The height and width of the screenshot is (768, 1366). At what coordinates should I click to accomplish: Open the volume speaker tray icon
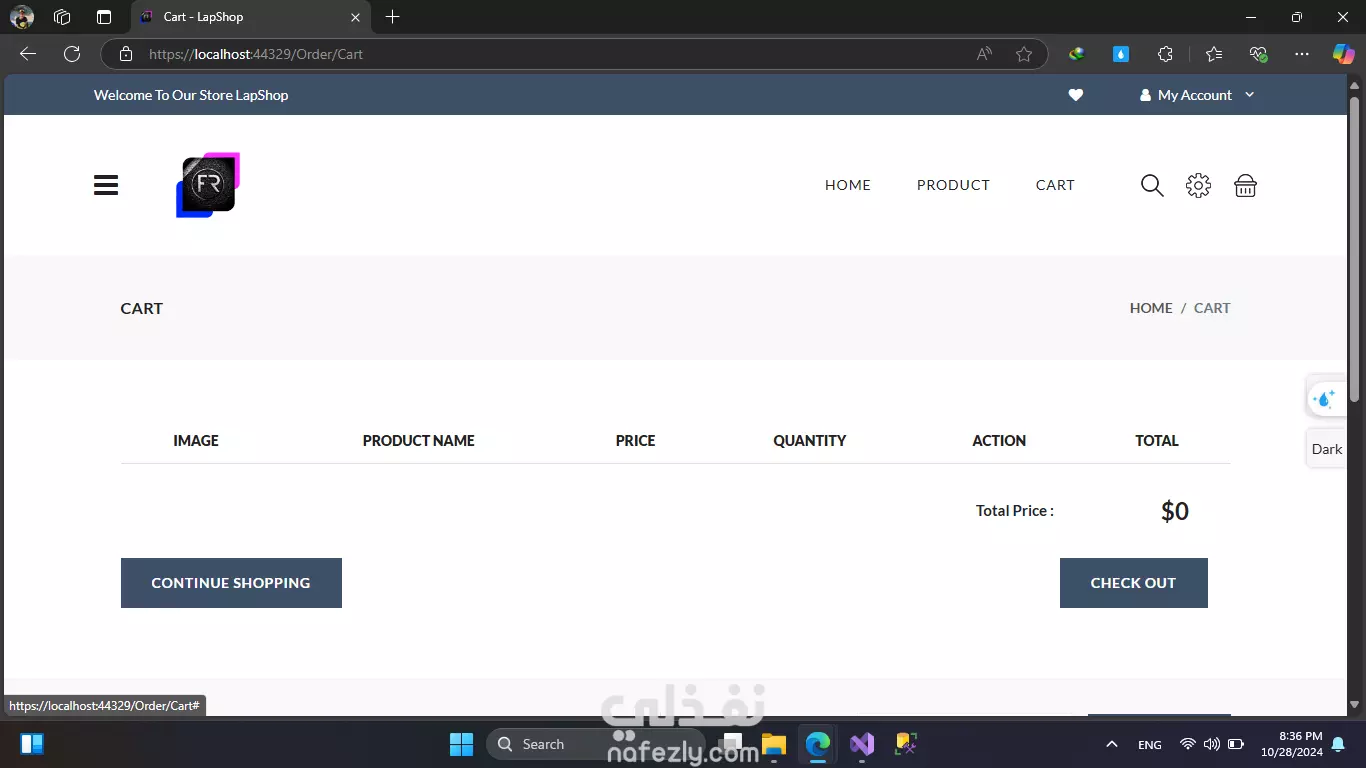[1212, 744]
